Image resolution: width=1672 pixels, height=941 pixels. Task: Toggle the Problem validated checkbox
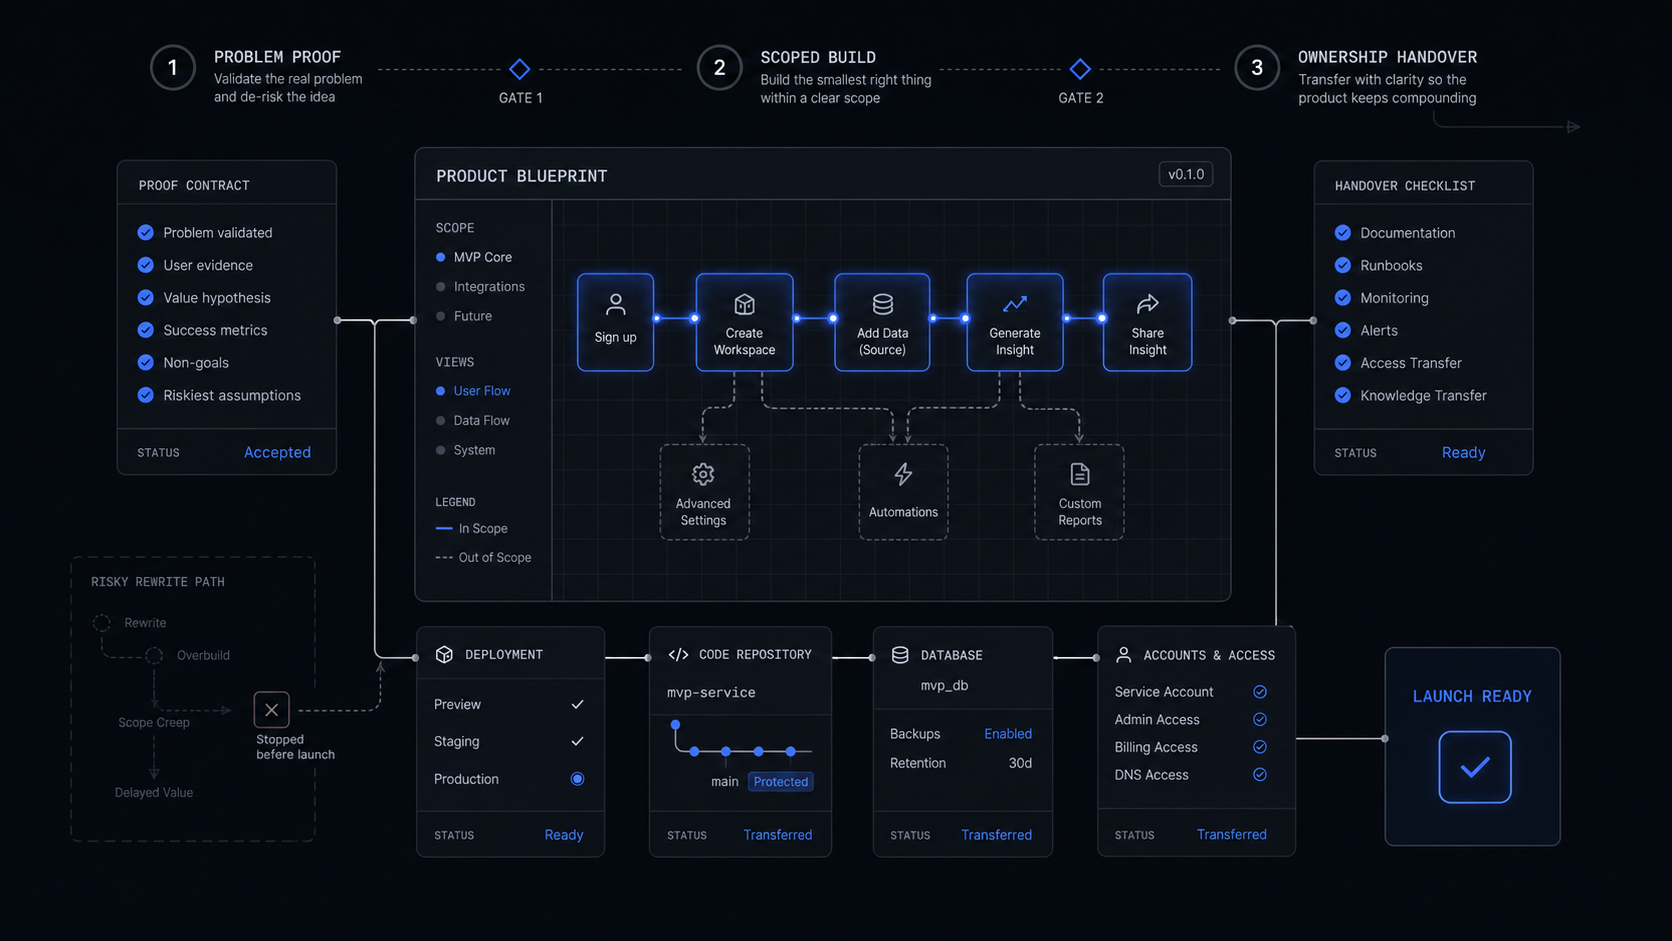pos(146,232)
